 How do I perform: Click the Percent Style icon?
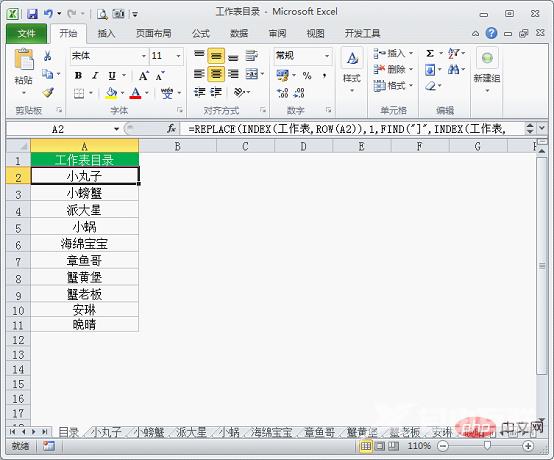(307, 75)
